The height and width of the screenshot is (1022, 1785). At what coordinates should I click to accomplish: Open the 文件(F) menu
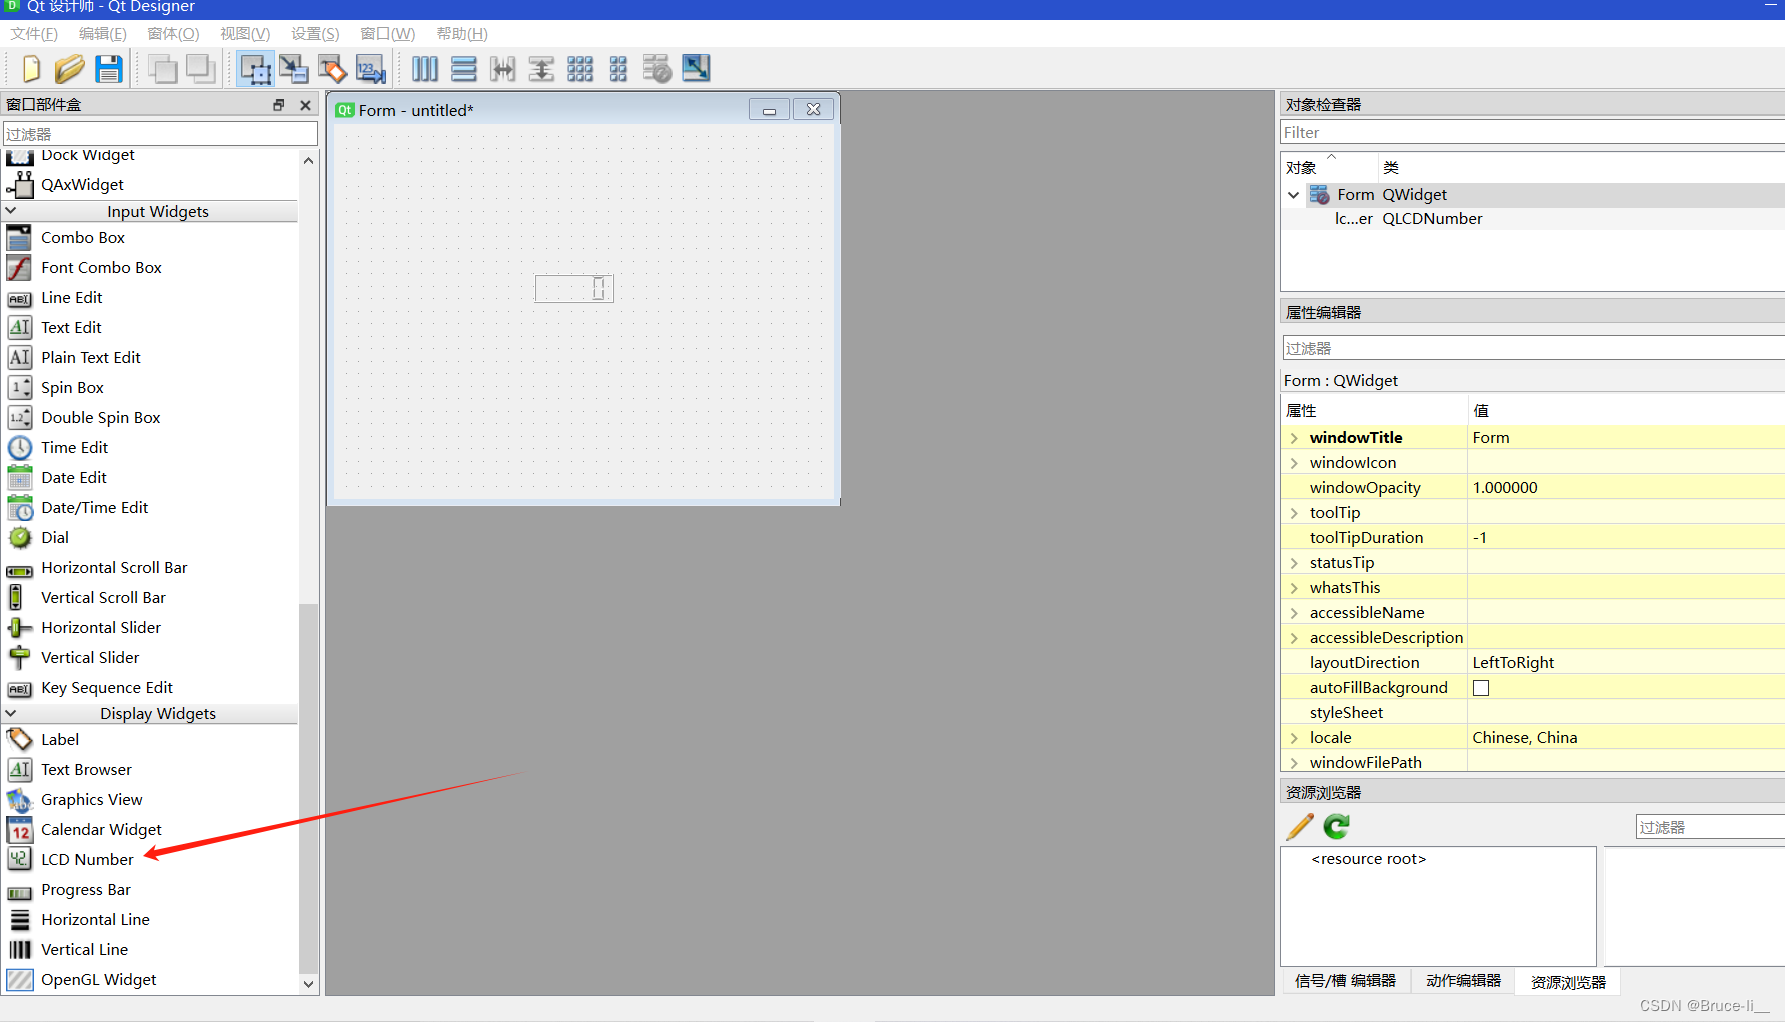click(35, 34)
